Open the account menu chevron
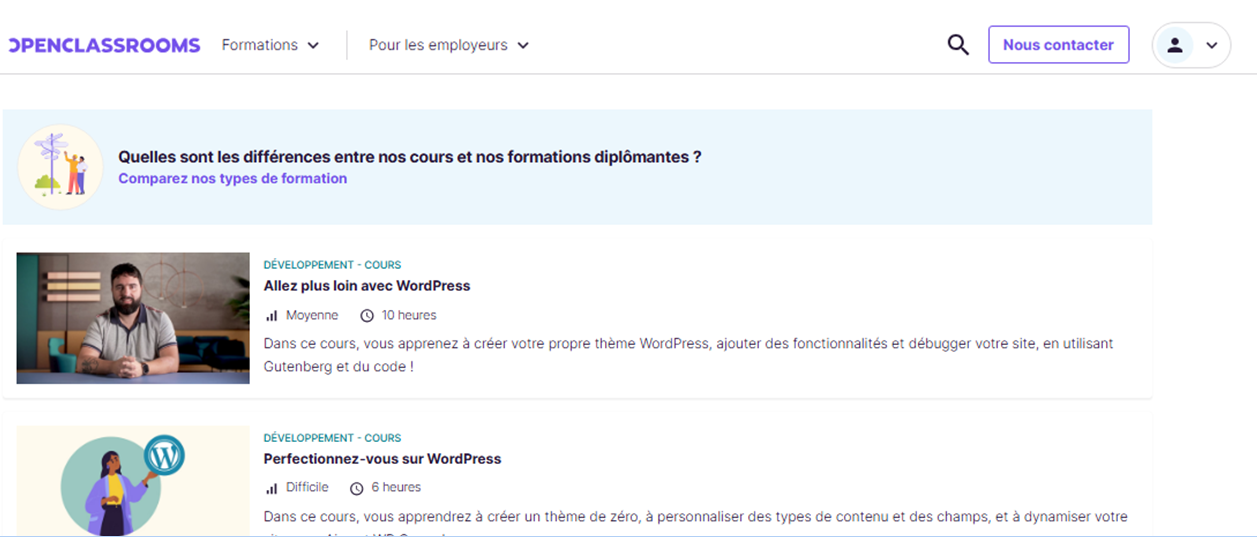1257x537 pixels. 1212,45
